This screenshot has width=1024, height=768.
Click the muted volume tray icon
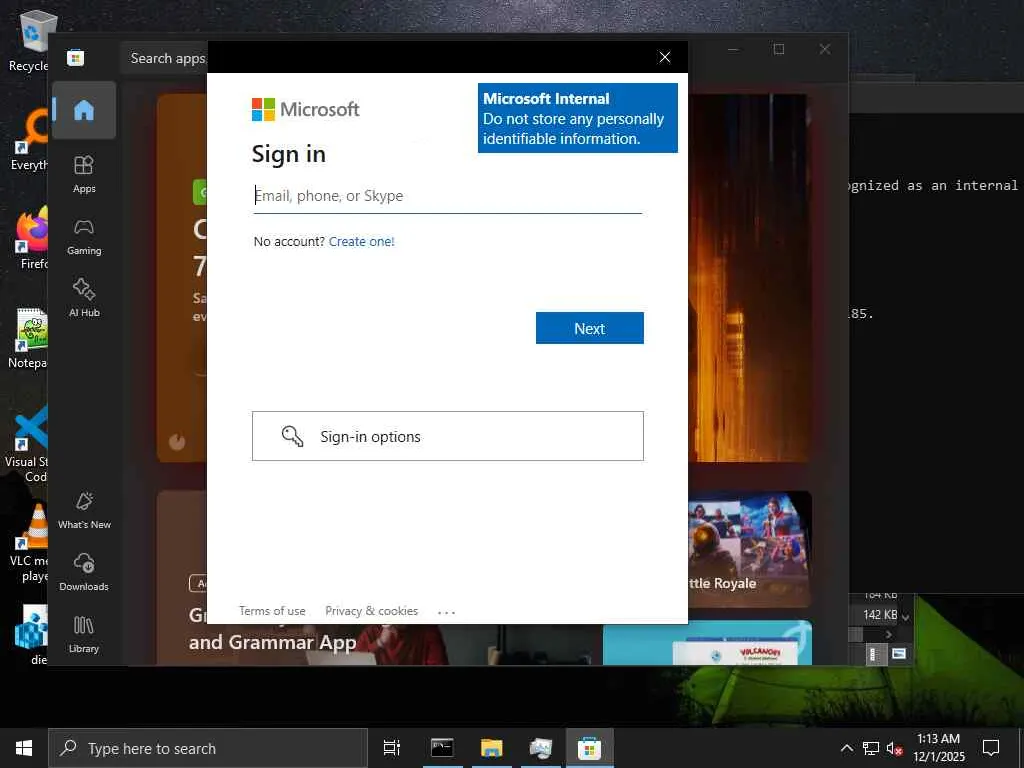tap(894, 748)
